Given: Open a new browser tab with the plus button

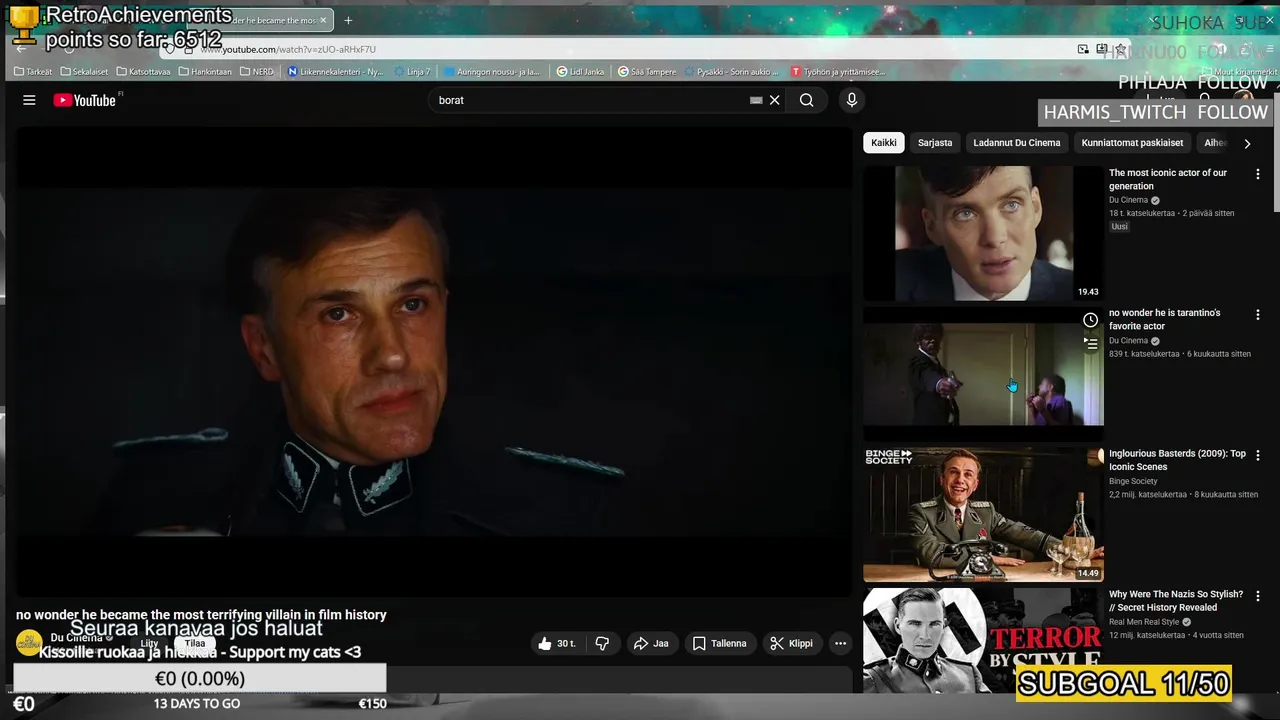Looking at the screenshot, I should 348,20.
